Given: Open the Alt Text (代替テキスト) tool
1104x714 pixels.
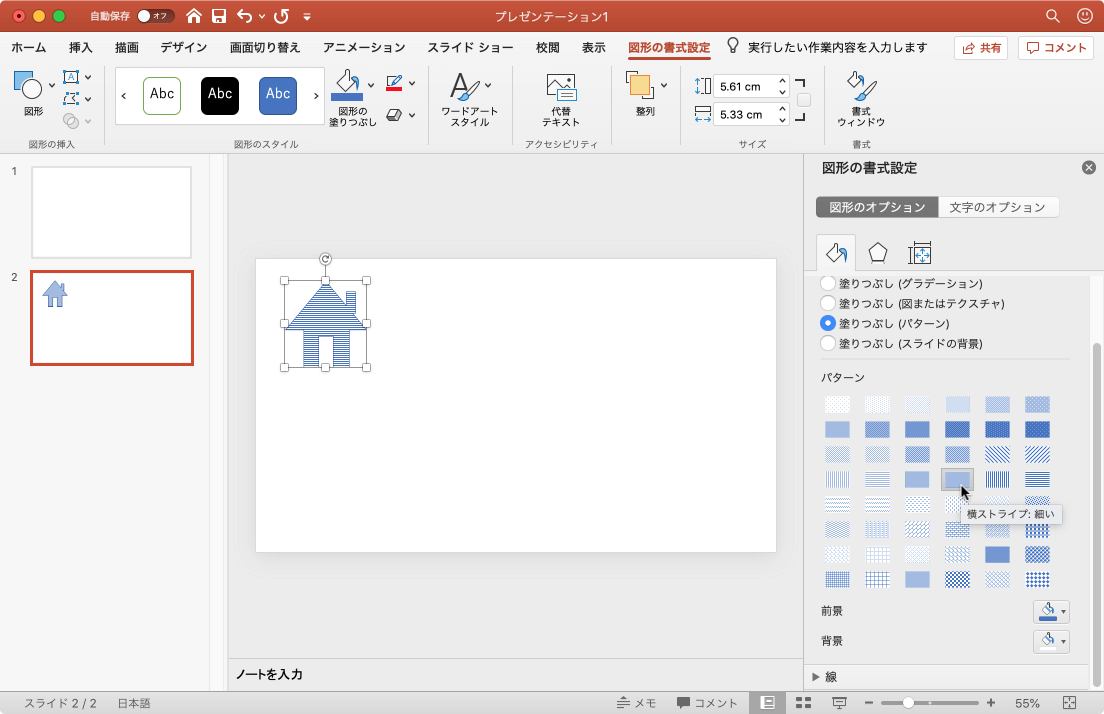Looking at the screenshot, I should (x=561, y=100).
